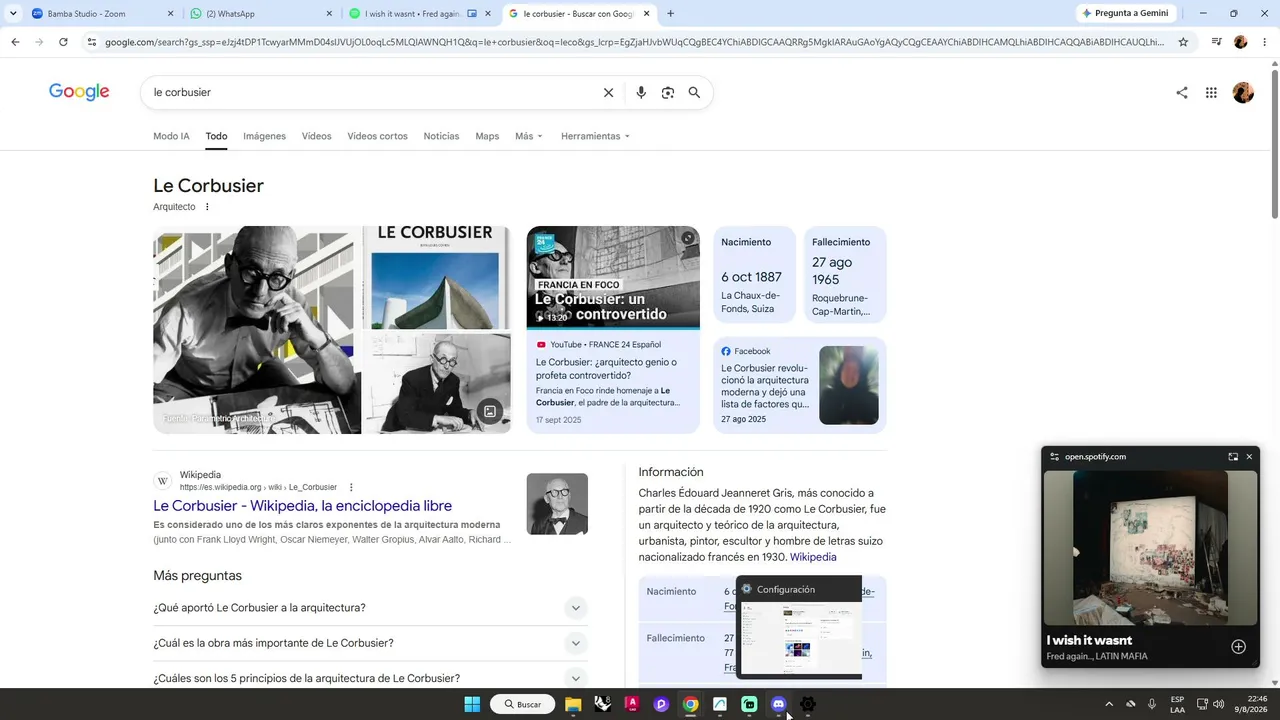The height and width of the screenshot is (720, 1280).
Task: Open the Maps results tab
Action: (x=487, y=136)
